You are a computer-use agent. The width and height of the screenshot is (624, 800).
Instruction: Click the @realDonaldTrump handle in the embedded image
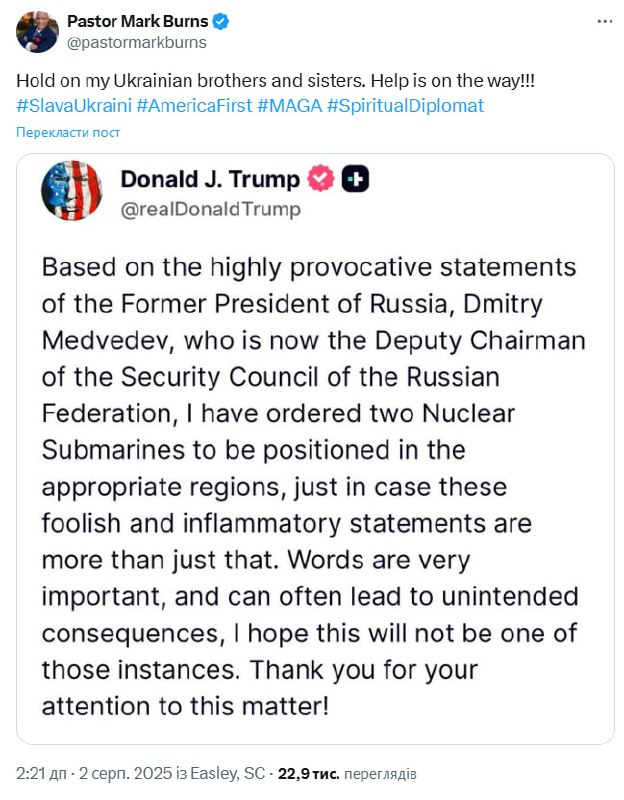click(x=210, y=209)
